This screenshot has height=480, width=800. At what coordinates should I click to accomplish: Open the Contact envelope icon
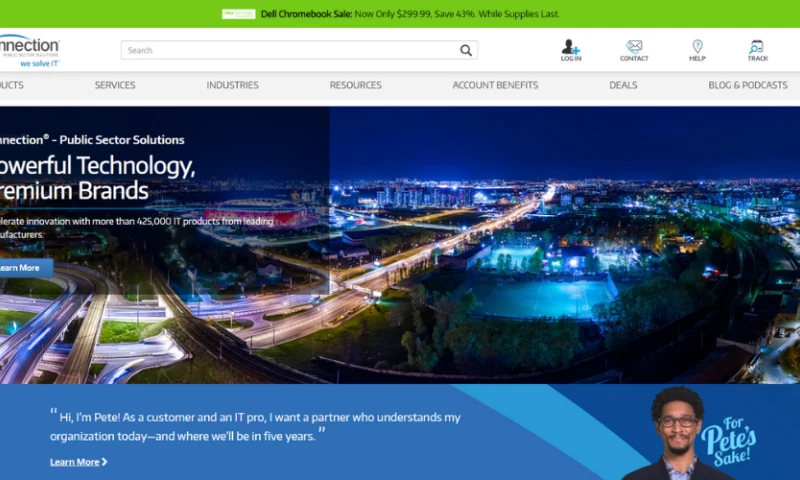[x=634, y=47]
